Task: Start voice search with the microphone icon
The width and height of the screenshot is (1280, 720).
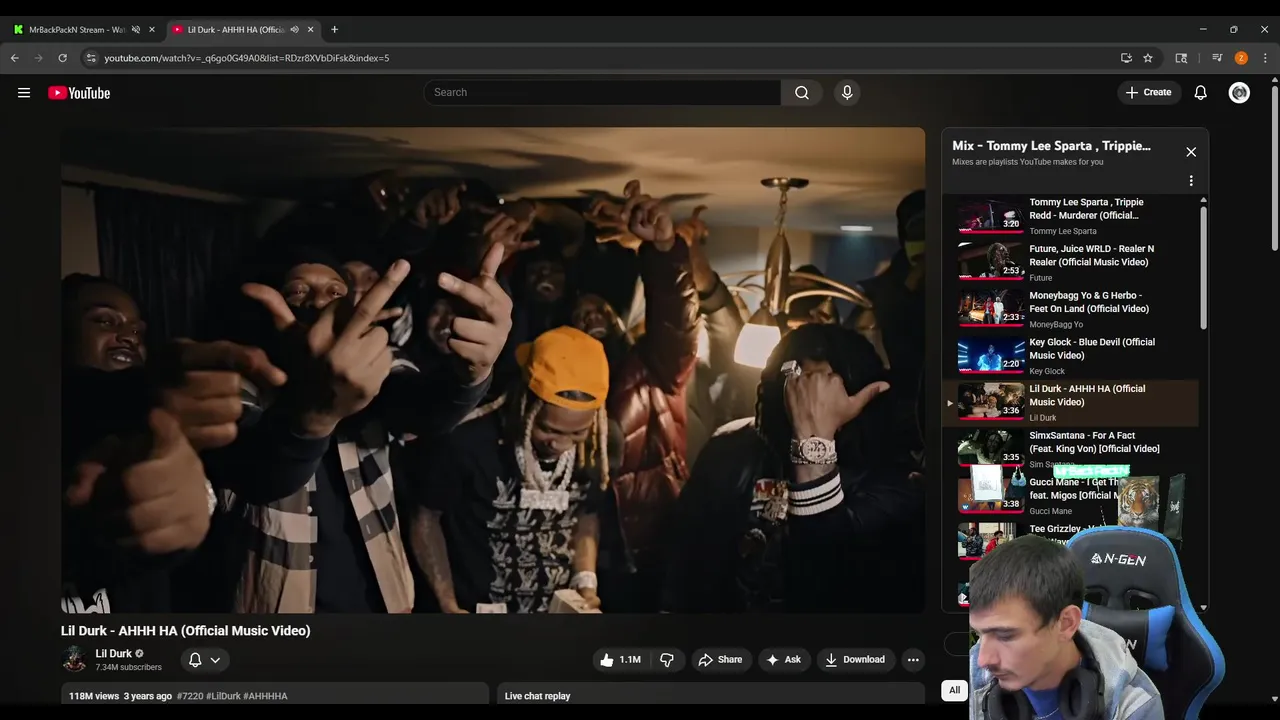Action: pos(847,92)
